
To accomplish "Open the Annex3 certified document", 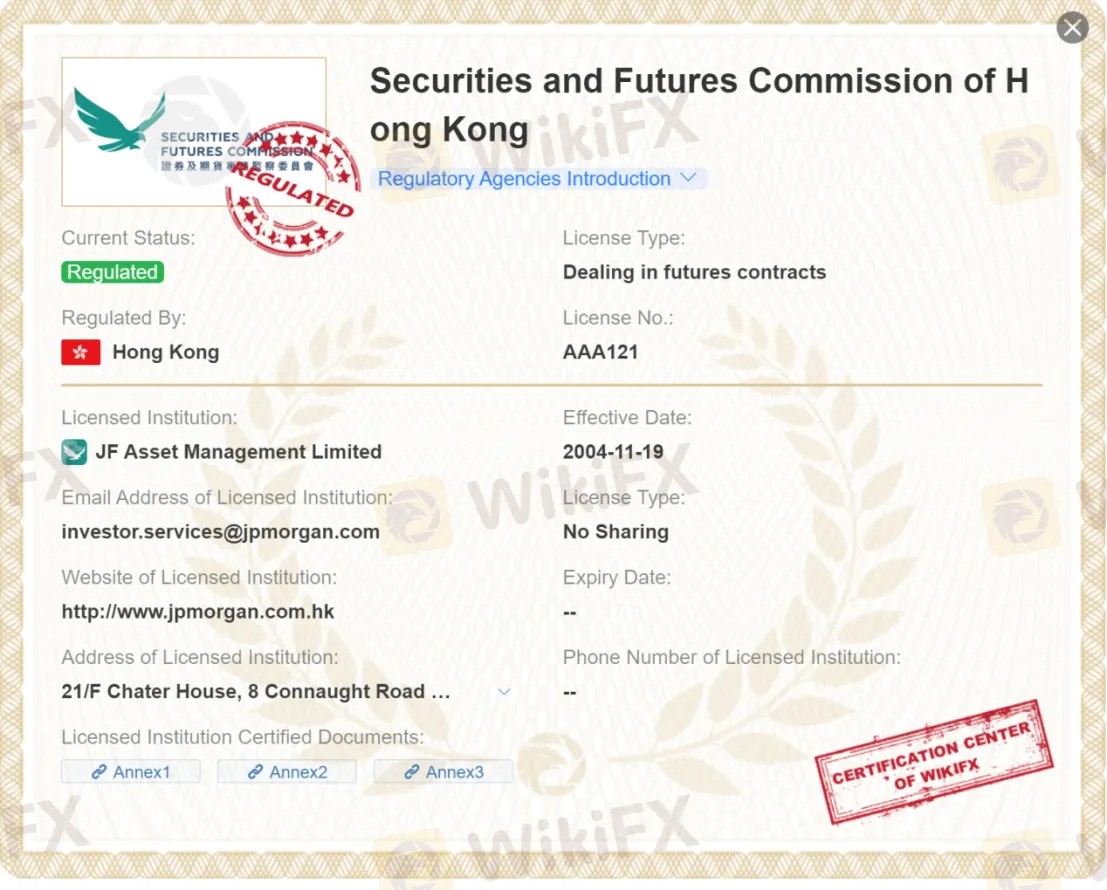I will coord(443,771).
